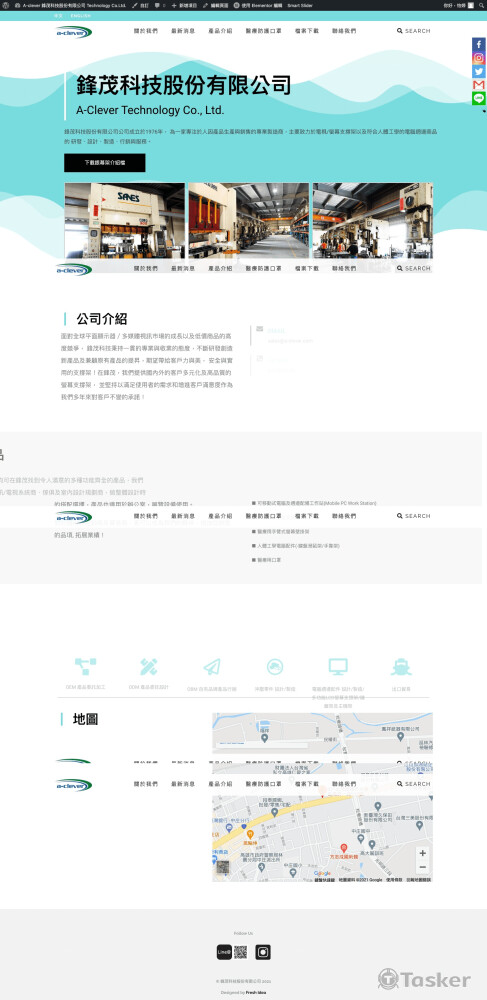The height and width of the screenshot is (1000, 487).
Task: Click the ODM pencil and ruler icon
Action: [149, 666]
